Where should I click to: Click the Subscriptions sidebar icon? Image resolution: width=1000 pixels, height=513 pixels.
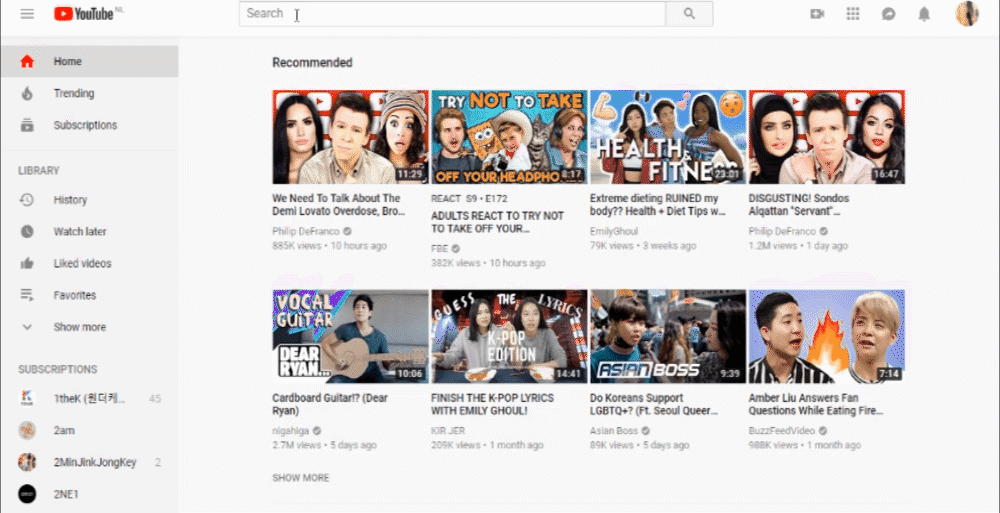point(27,125)
